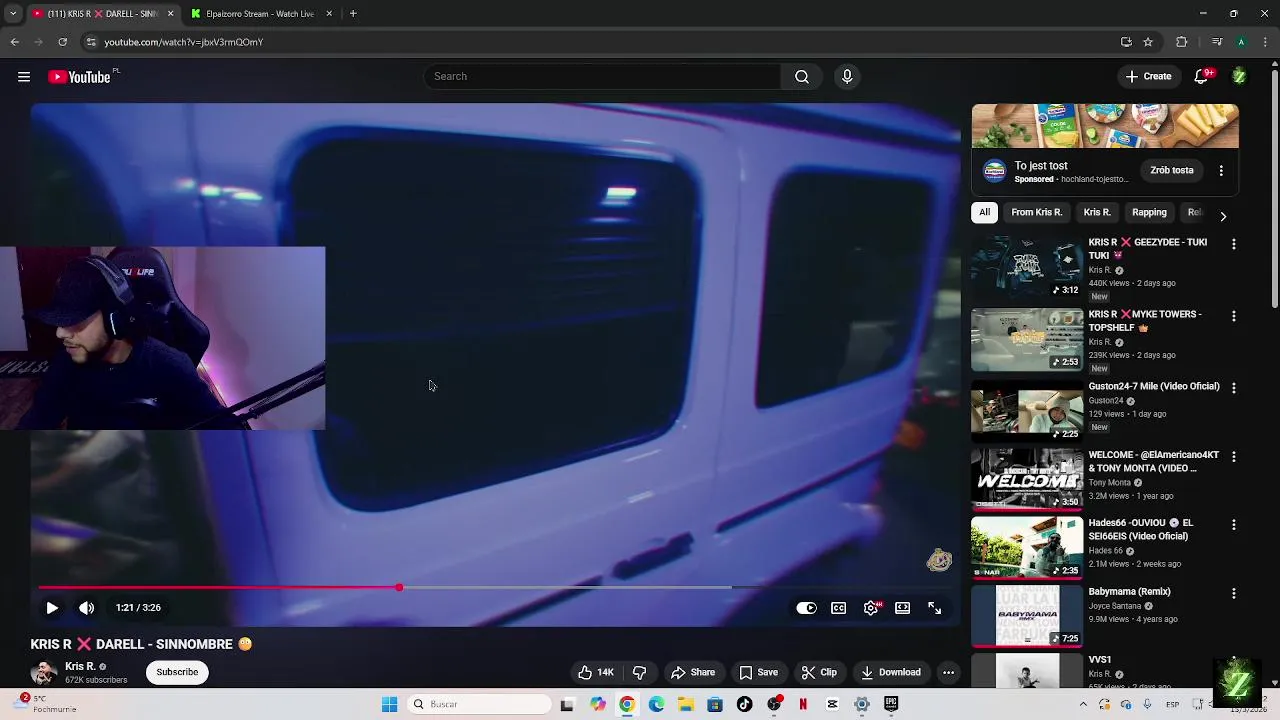Switch the player to theater mode

pyautogui.click(x=903, y=608)
